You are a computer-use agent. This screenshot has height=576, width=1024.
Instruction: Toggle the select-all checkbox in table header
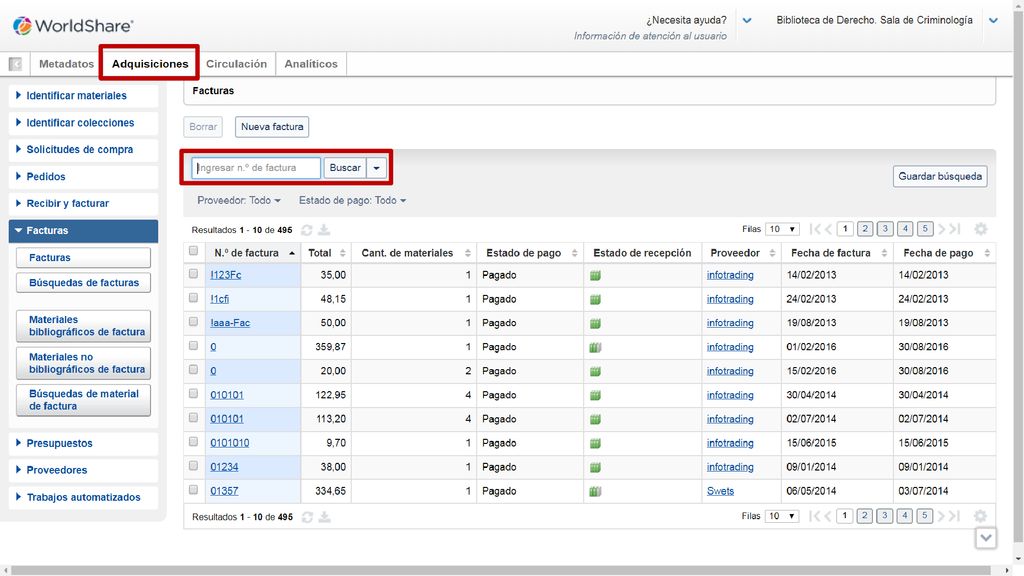(193, 251)
